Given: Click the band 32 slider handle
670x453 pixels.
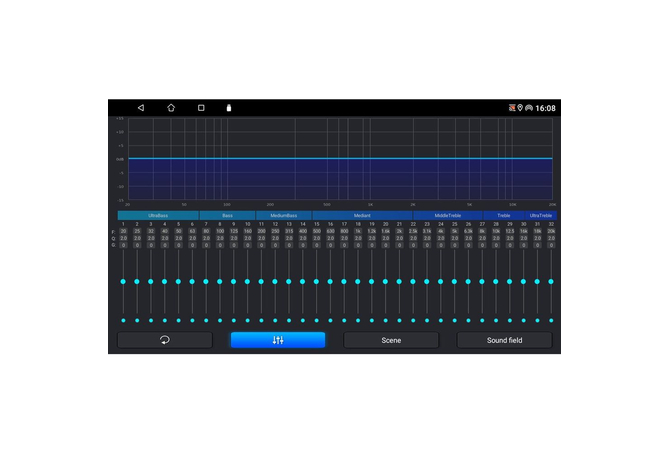Looking at the screenshot, I should [551, 282].
